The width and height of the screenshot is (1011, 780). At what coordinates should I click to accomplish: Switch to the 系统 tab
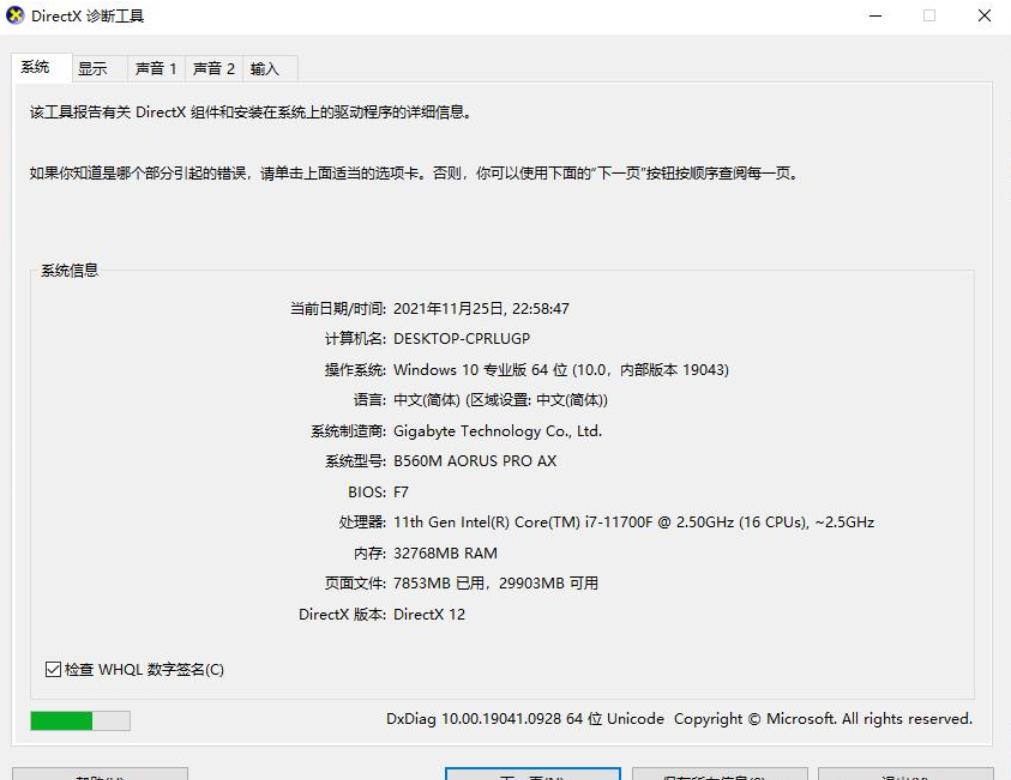pyautogui.click(x=41, y=68)
